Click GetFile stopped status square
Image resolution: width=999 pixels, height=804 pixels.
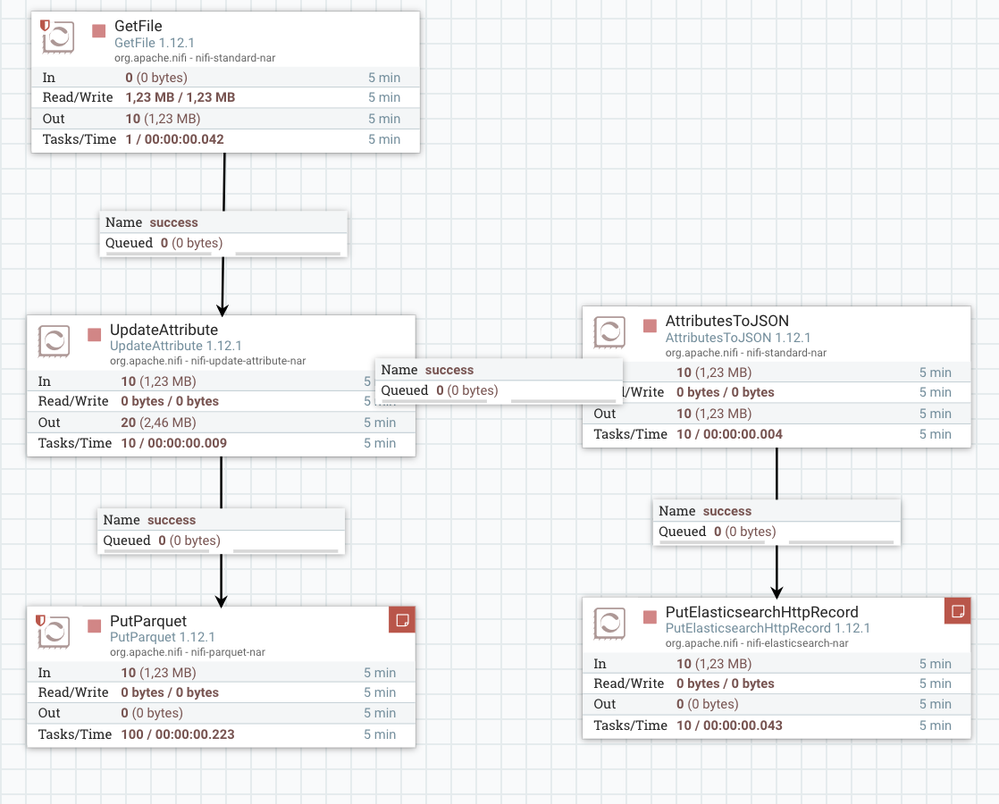point(99,31)
